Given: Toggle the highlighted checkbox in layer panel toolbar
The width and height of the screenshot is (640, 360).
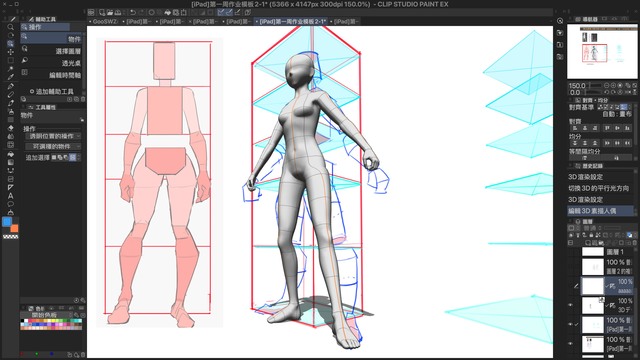Looking at the screenshot, I should pyautogui.click(x=630, y=236).
